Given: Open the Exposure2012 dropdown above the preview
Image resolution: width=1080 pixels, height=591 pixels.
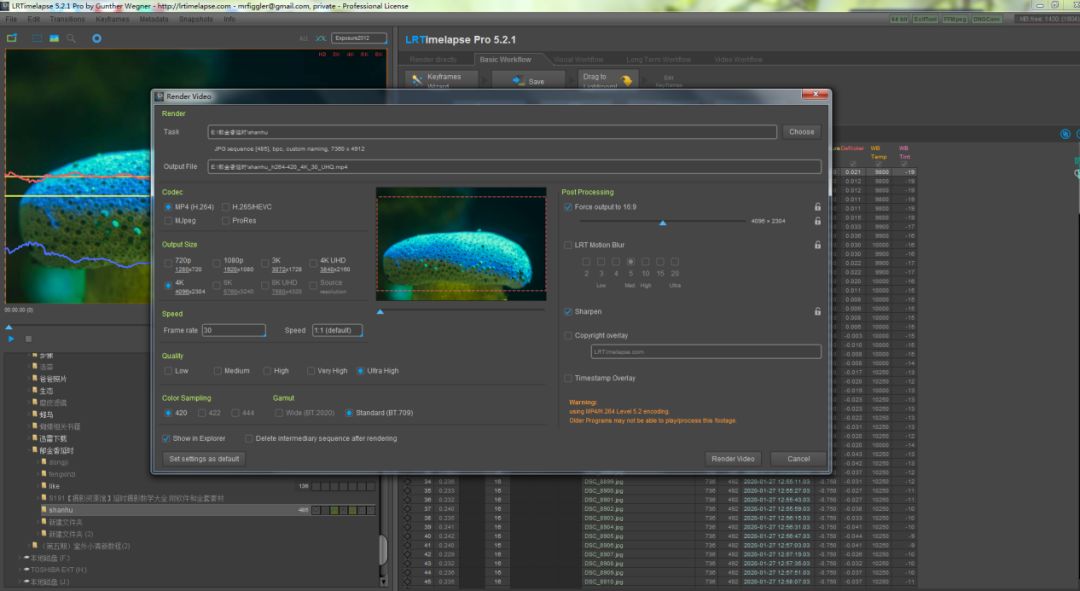Looking at the screenshot, I should coord(359,39).
